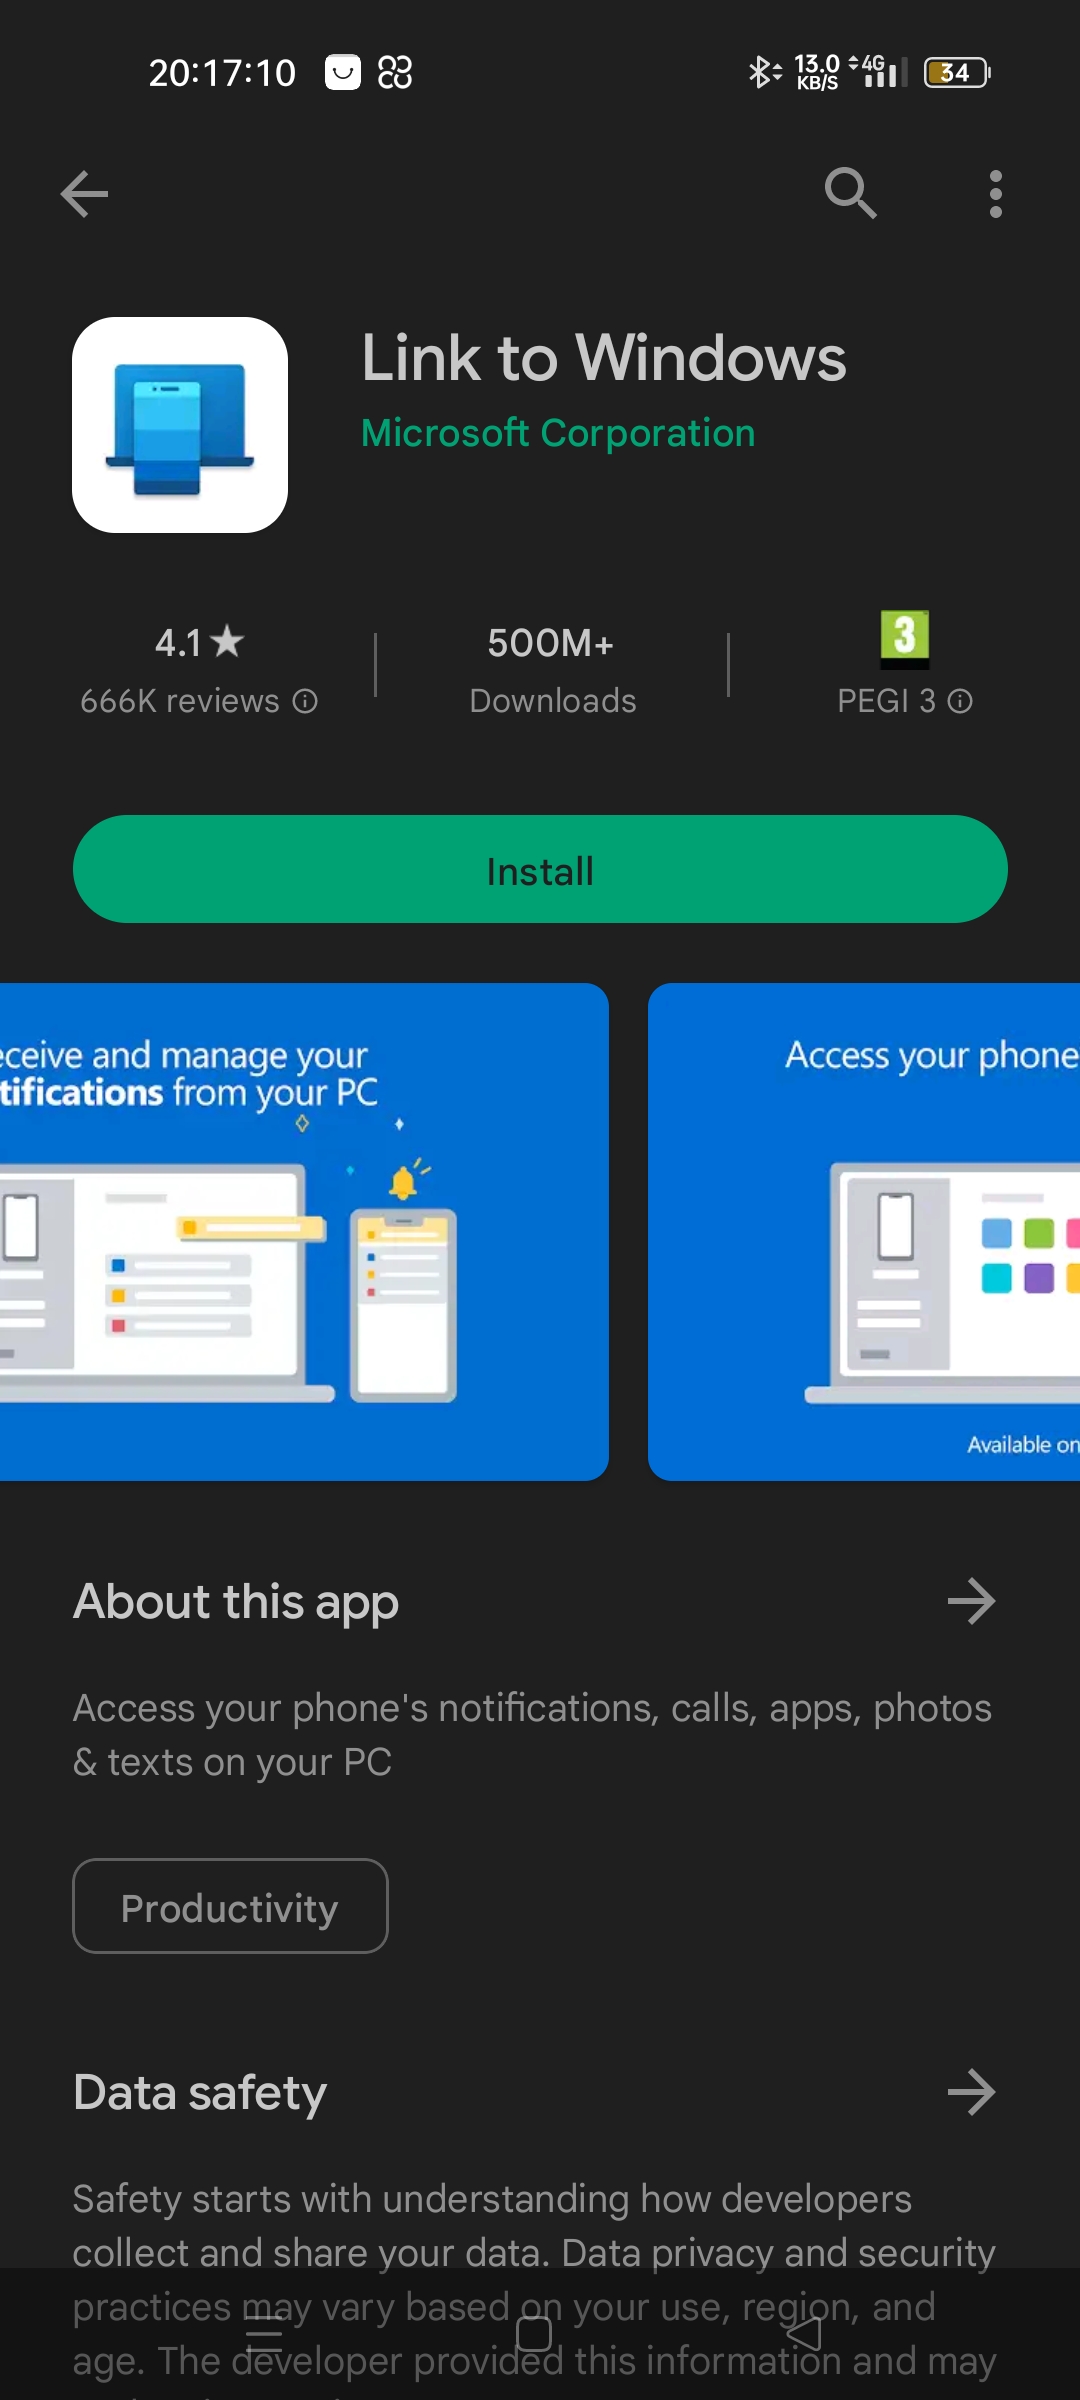Open Microsoft Corporation developer page
Screen dimensions: 1080x2400
pos(558,433)
